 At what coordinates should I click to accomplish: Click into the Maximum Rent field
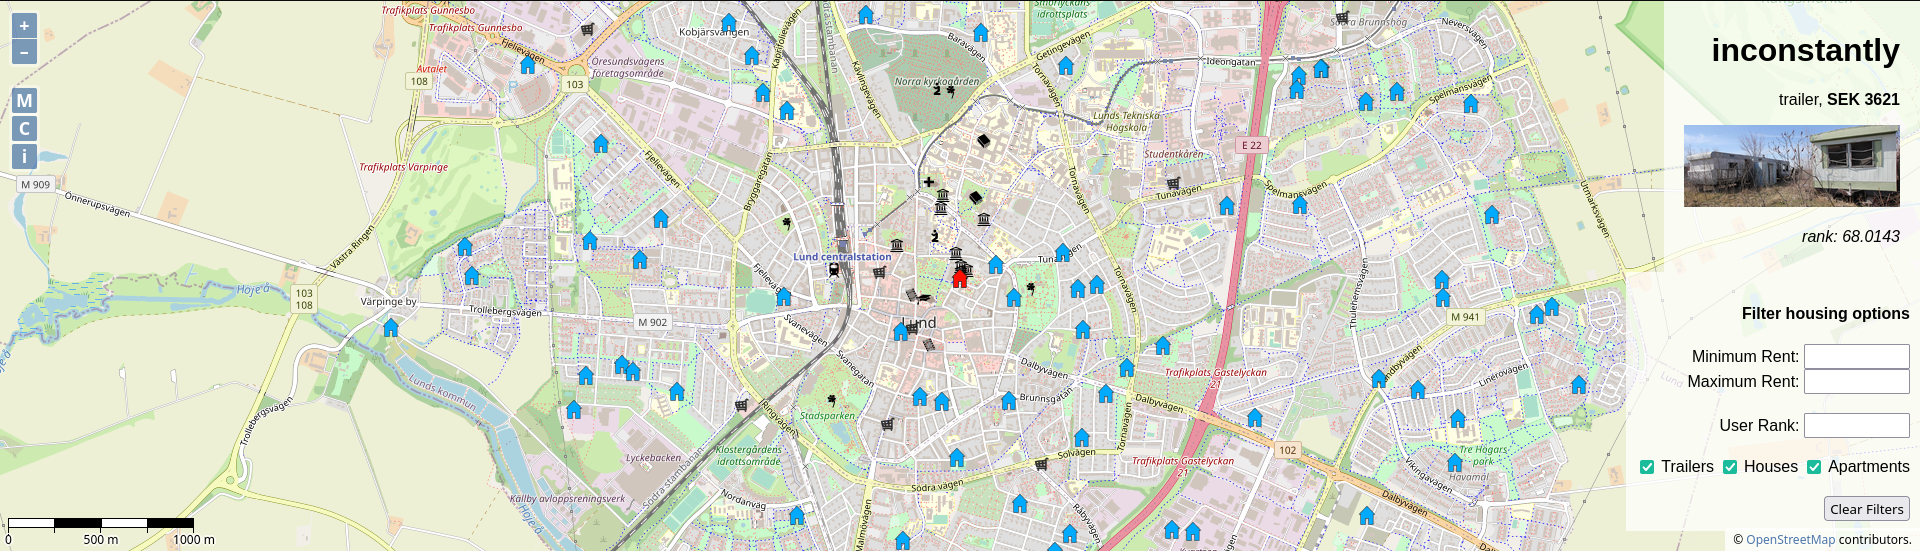point(1856,382)
